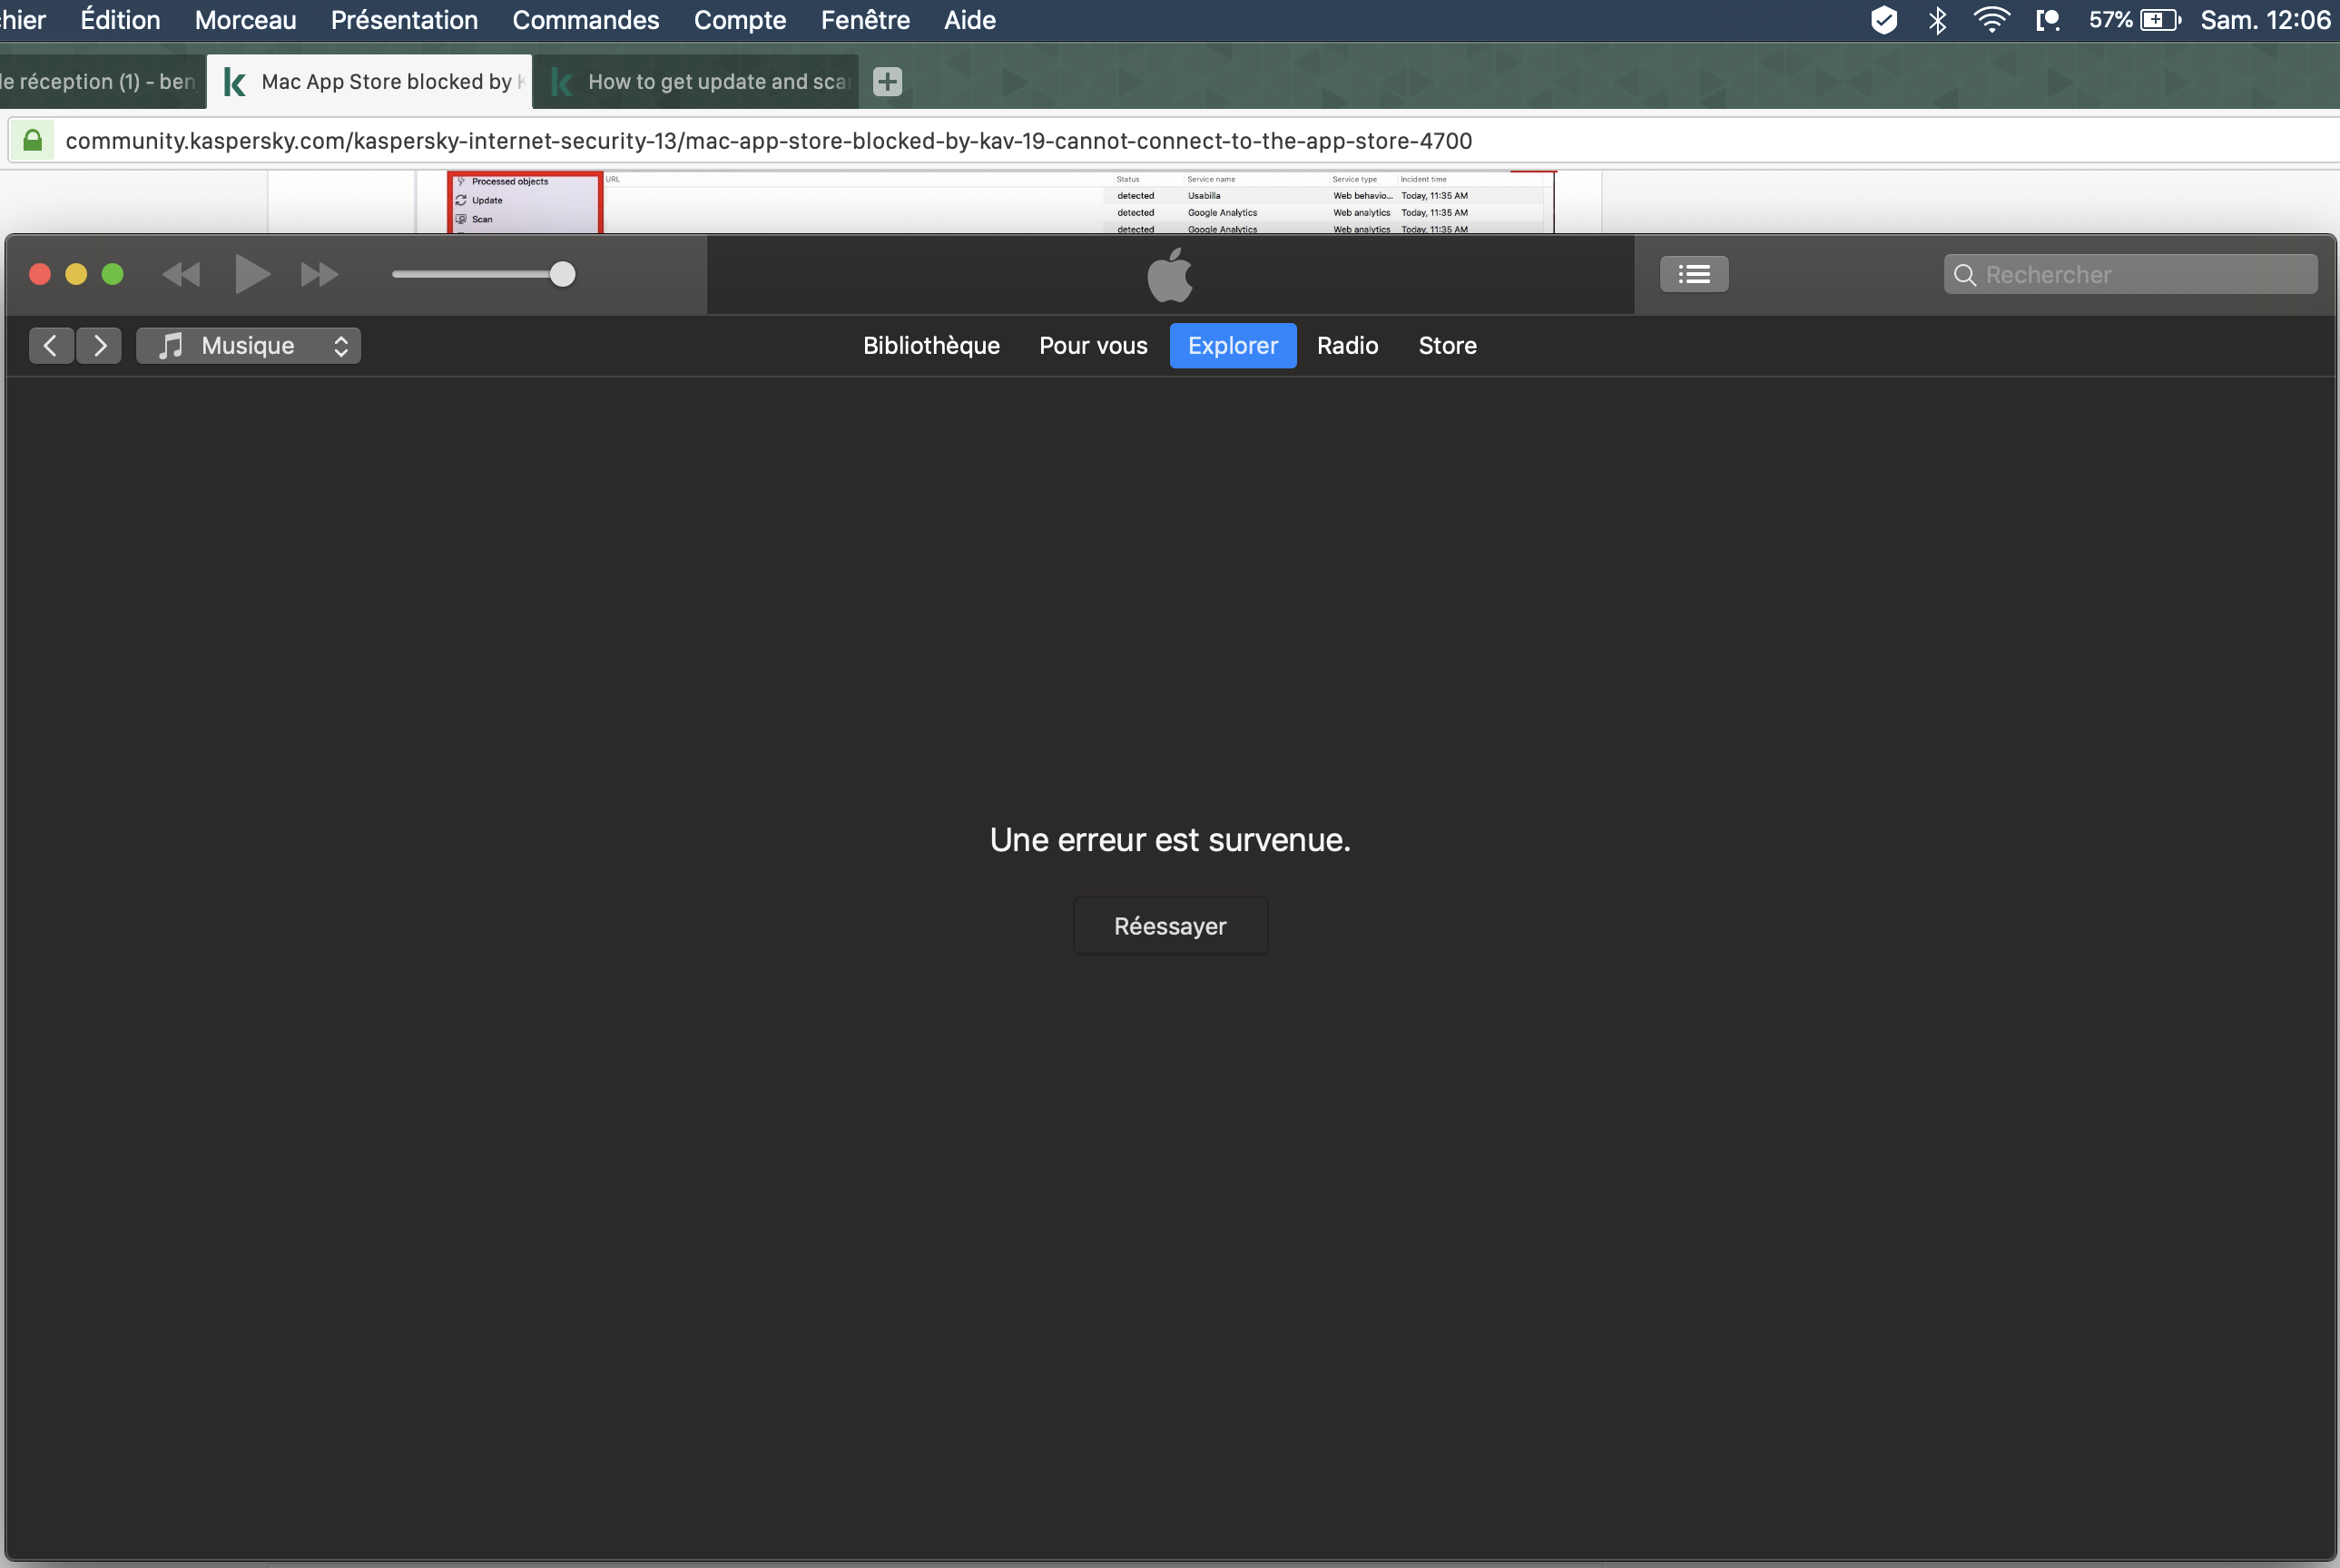Switch to the How to get update browser tab
The width and height of the screenshot is (2340, 1568).
tap(715, 82)
